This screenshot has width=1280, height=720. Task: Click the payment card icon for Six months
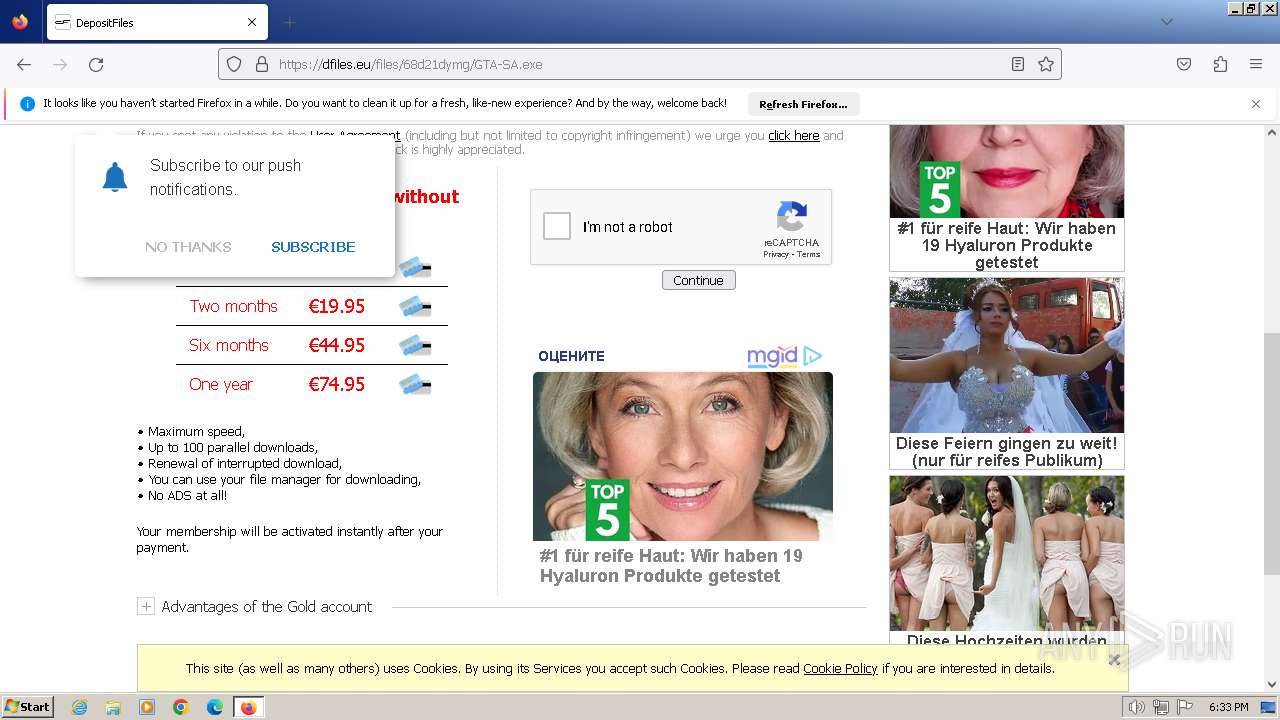point(415,345)
